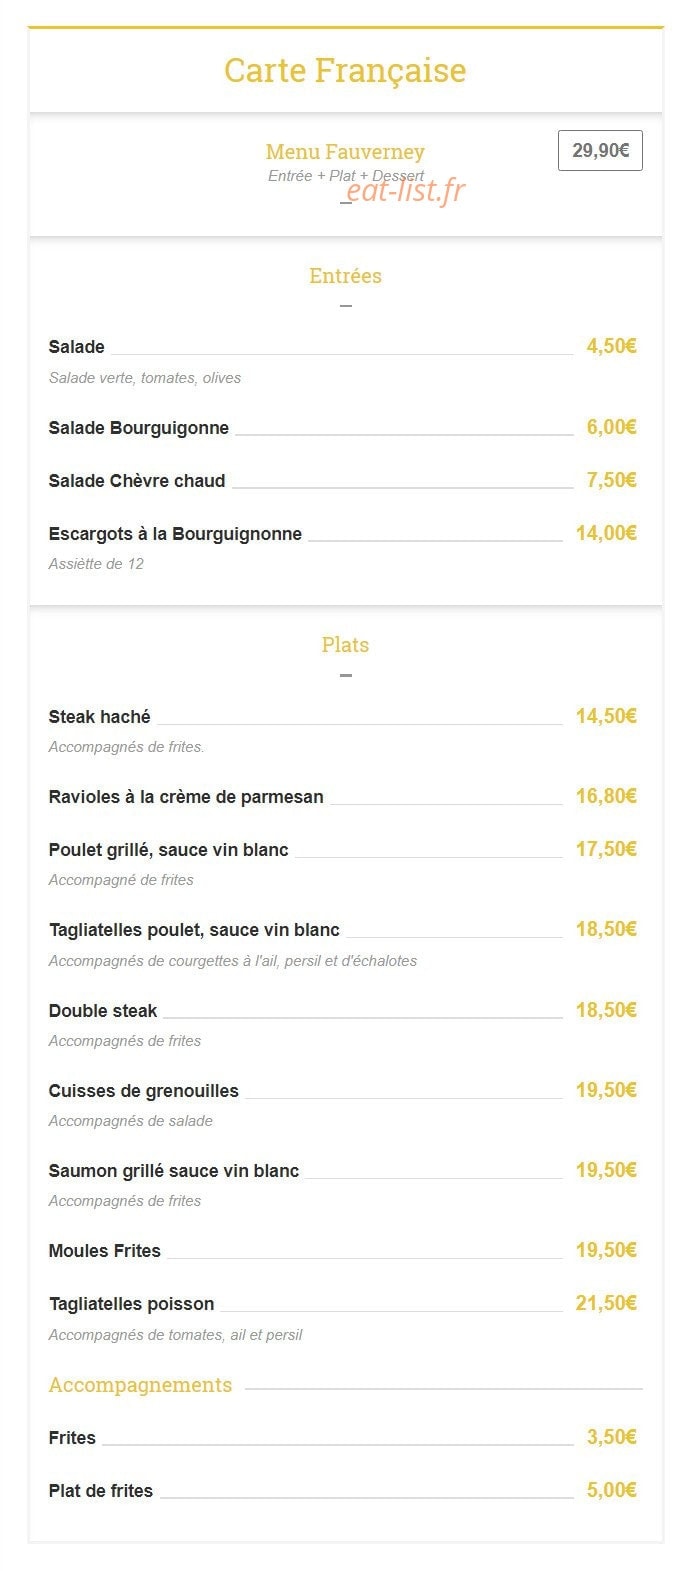Click the Moules Frites entry
The width and height of the screenshot is (696, 1571).
[x=105, y=1251]
